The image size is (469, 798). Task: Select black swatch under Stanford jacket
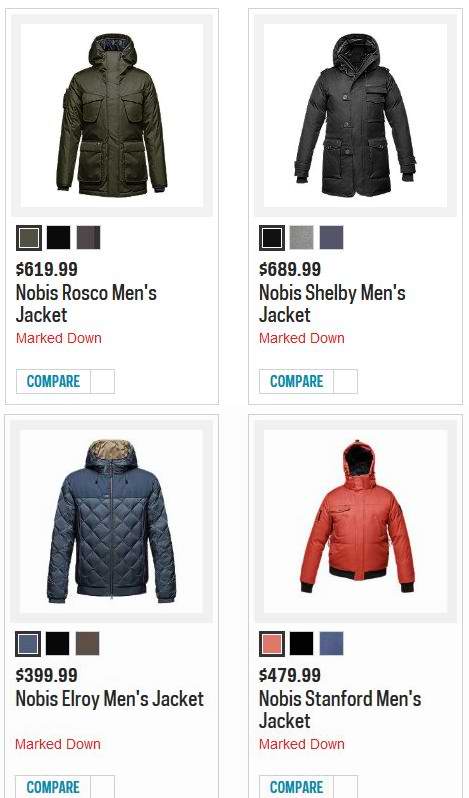[302, 643]
